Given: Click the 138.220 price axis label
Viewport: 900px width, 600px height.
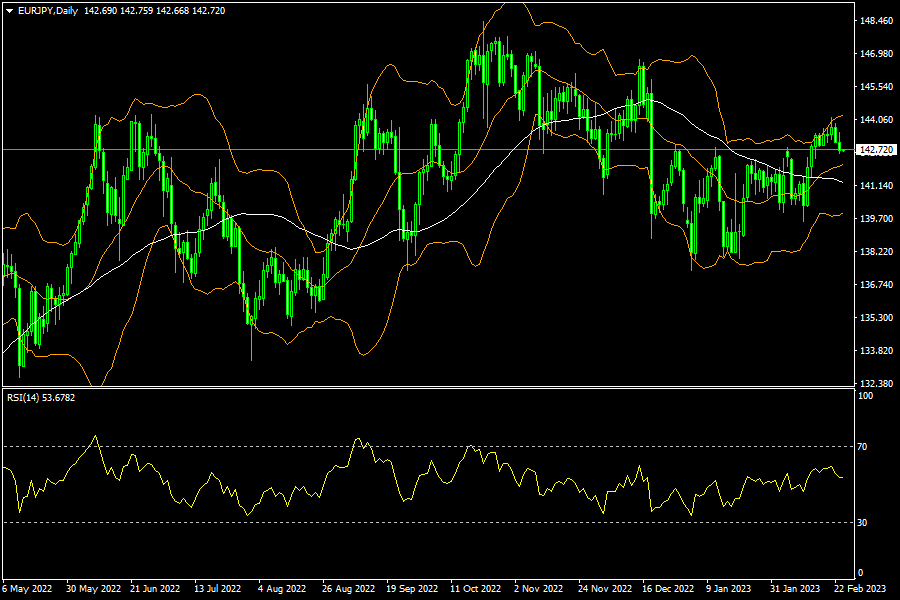Looking at the screenshot, I should pyautogui.click(x=876, y=251).
